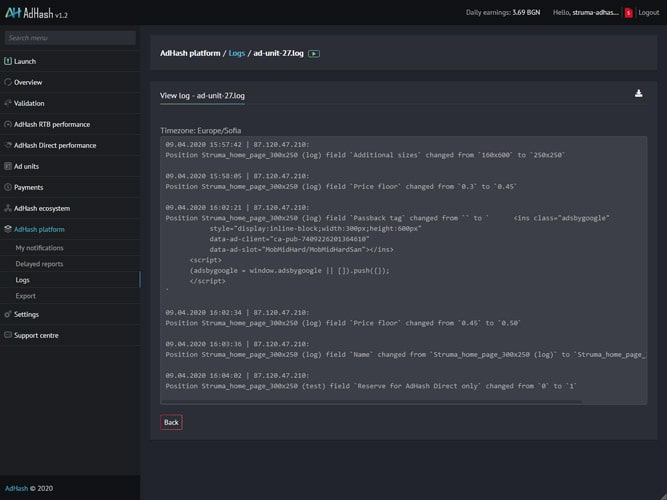This screenshot has width=667, height=500.
Task: Open AdHash ecosystem in sidebar
Action: 41,208
